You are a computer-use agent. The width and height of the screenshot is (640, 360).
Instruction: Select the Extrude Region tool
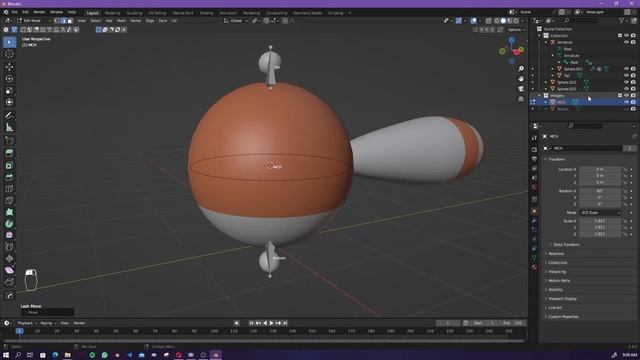(x=9, y=153)
